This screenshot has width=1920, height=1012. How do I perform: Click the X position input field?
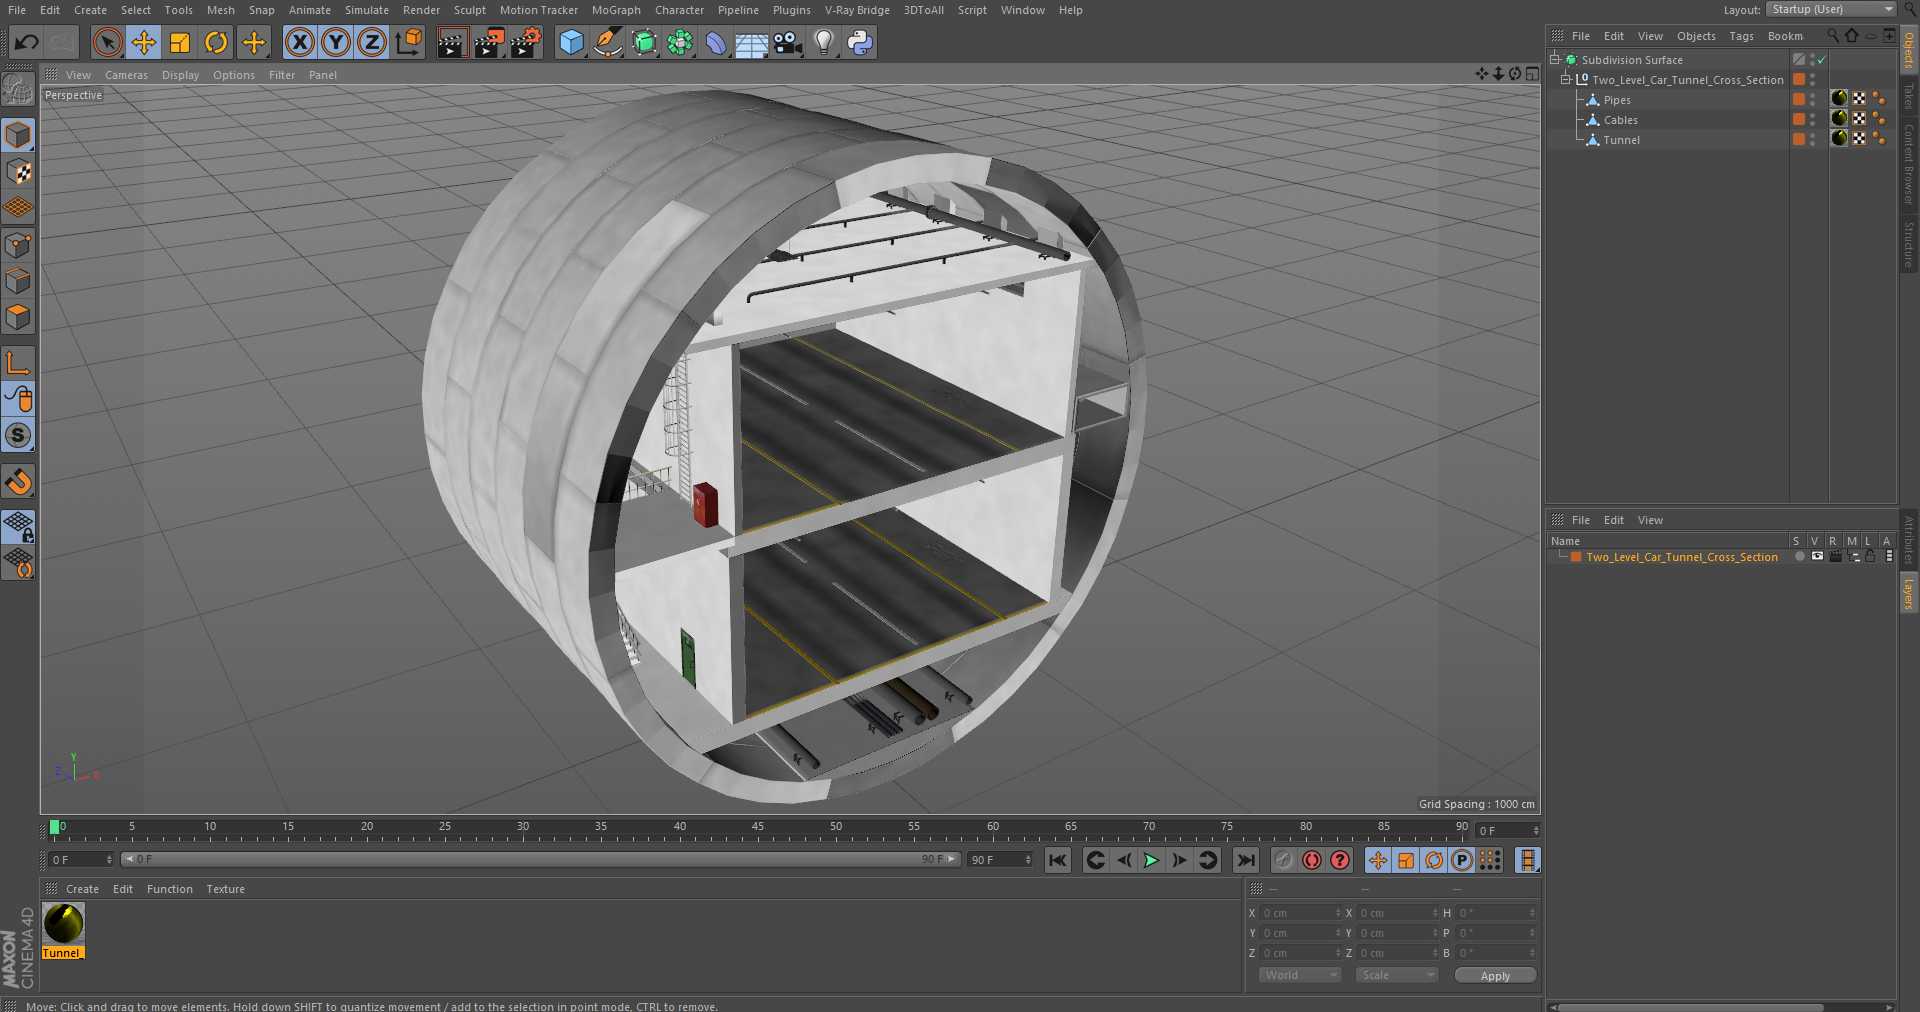[x=1299, y=913]
